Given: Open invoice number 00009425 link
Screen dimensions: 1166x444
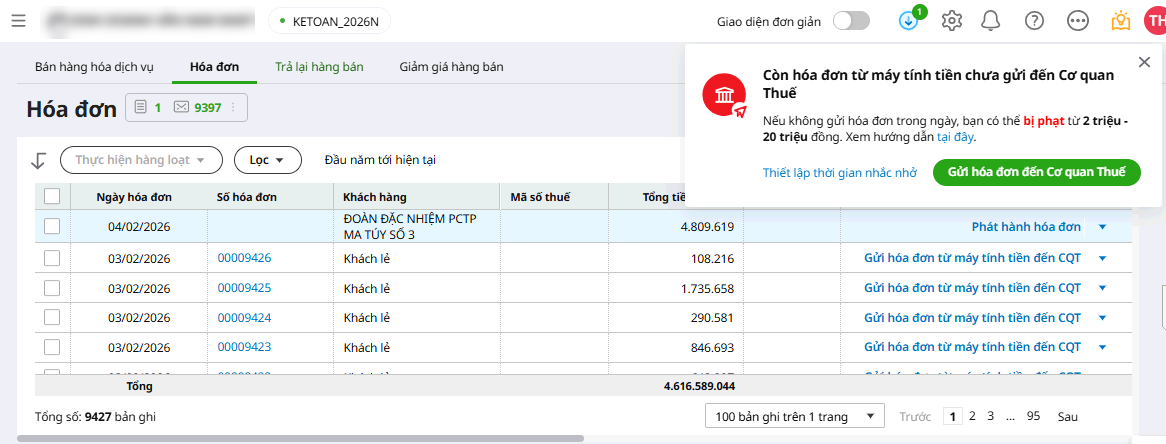Looking at the screenshot, I should click(x=244, y=288).
